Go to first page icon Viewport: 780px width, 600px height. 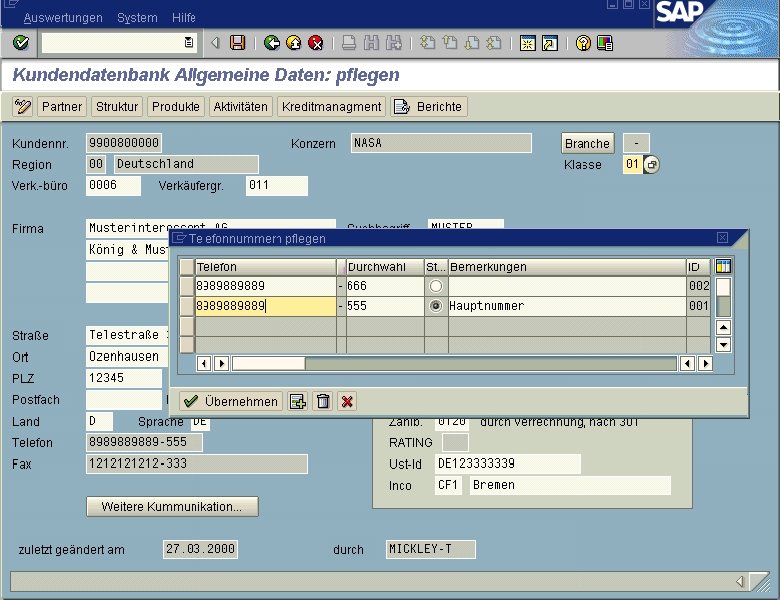point(427,43)
